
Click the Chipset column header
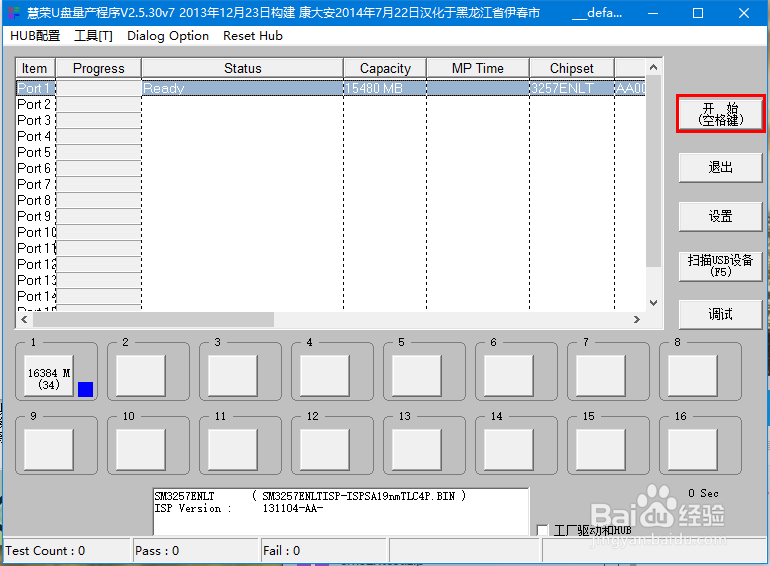click(x=572, y=68)
